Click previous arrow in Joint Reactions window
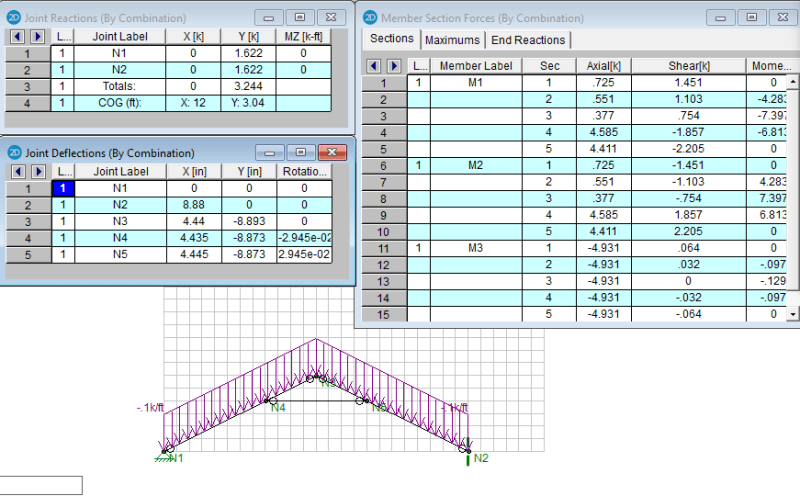Screen dimensions: 800x496 click(17, 37)
